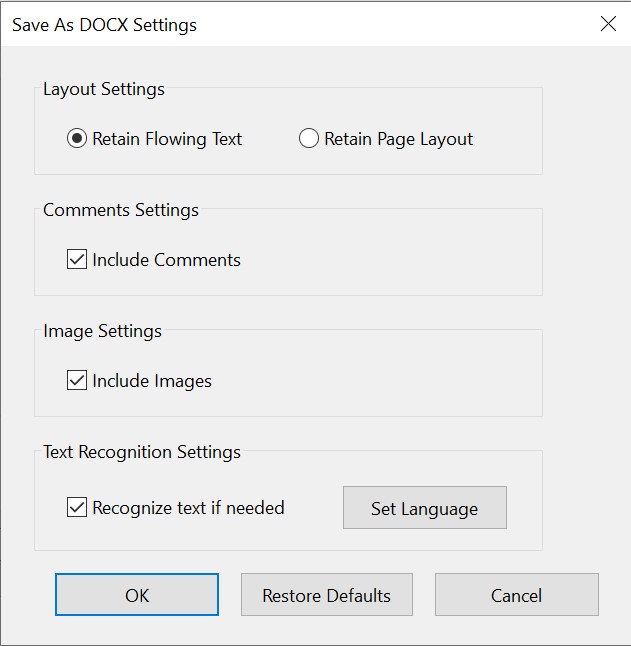
Task: Dismiss the dialog with Cancel
Action: tap(516, 595)
